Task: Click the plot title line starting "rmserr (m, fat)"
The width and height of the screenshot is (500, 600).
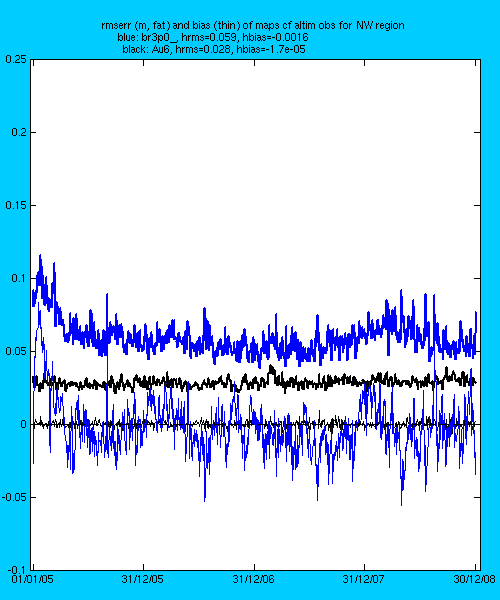Action: [252, 26]
